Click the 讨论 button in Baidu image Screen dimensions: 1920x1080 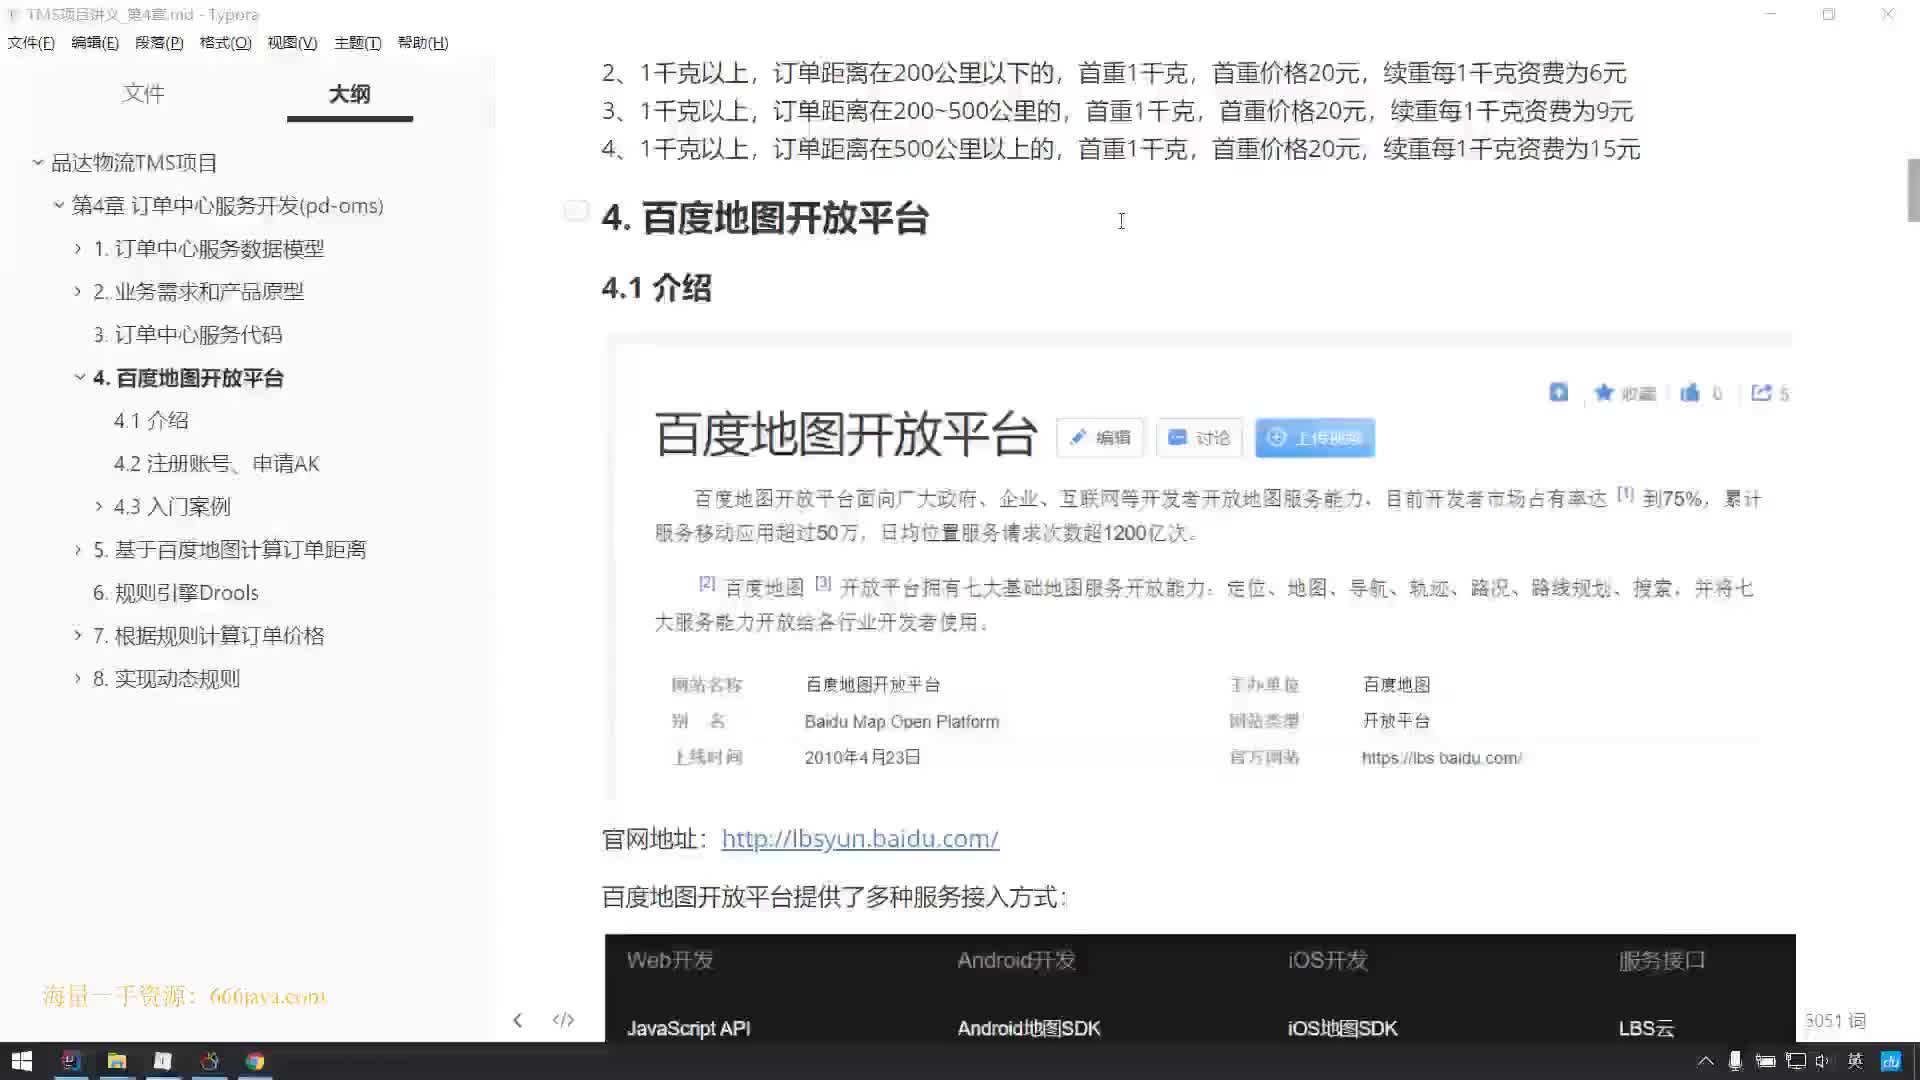pos(1199,437)
